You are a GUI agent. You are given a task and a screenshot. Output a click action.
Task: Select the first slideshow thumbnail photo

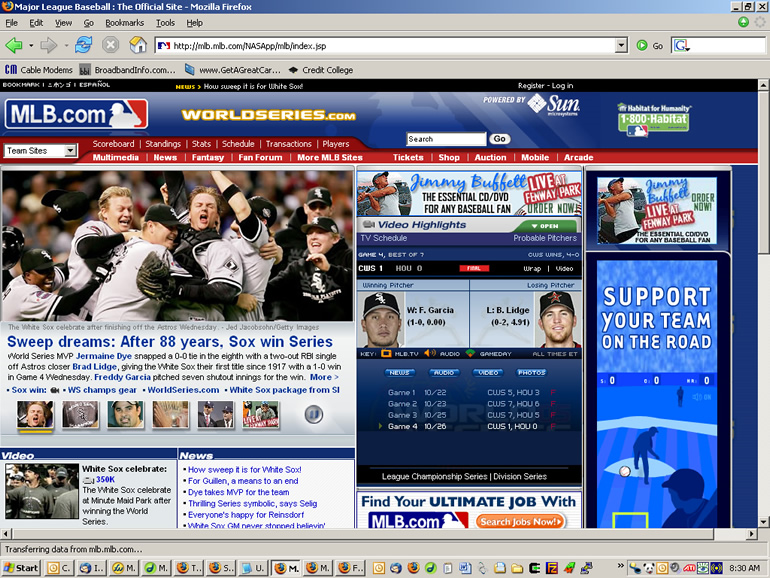35,414
